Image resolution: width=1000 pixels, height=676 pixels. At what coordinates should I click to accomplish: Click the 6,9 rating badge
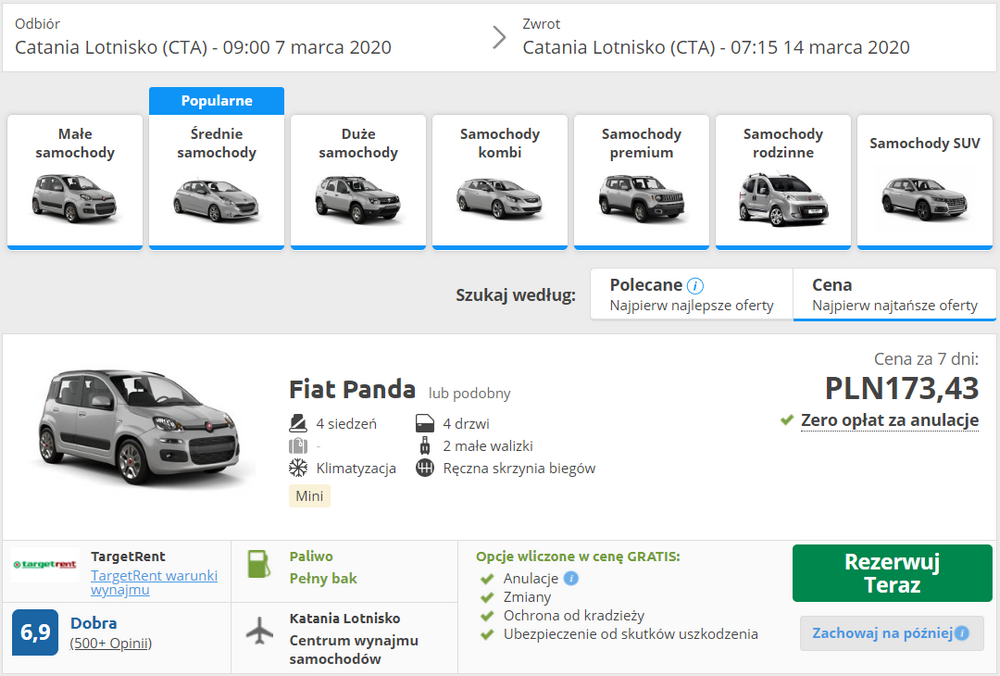35,632
